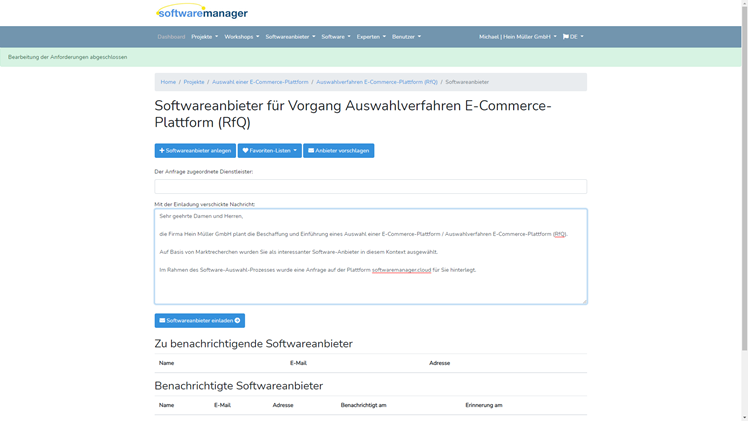Click inside the invitation message textarea
Viewport: 748px width, 421px height.
point(371,257)
